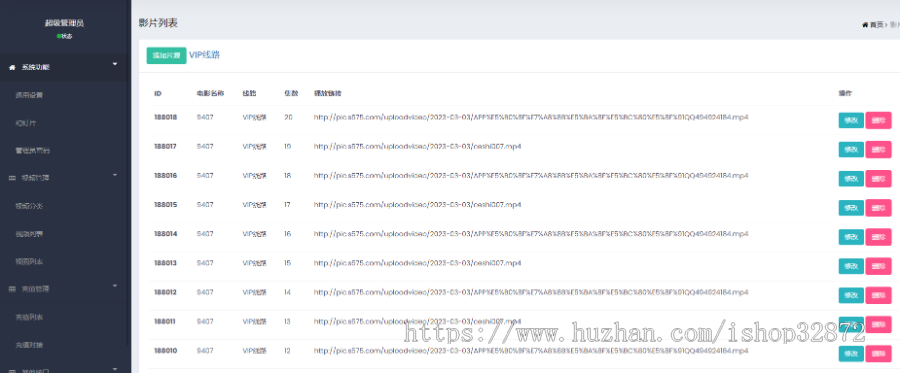Collapse the 系统功能 section caret
Screen dimensions: 900x373
(115, 64)
